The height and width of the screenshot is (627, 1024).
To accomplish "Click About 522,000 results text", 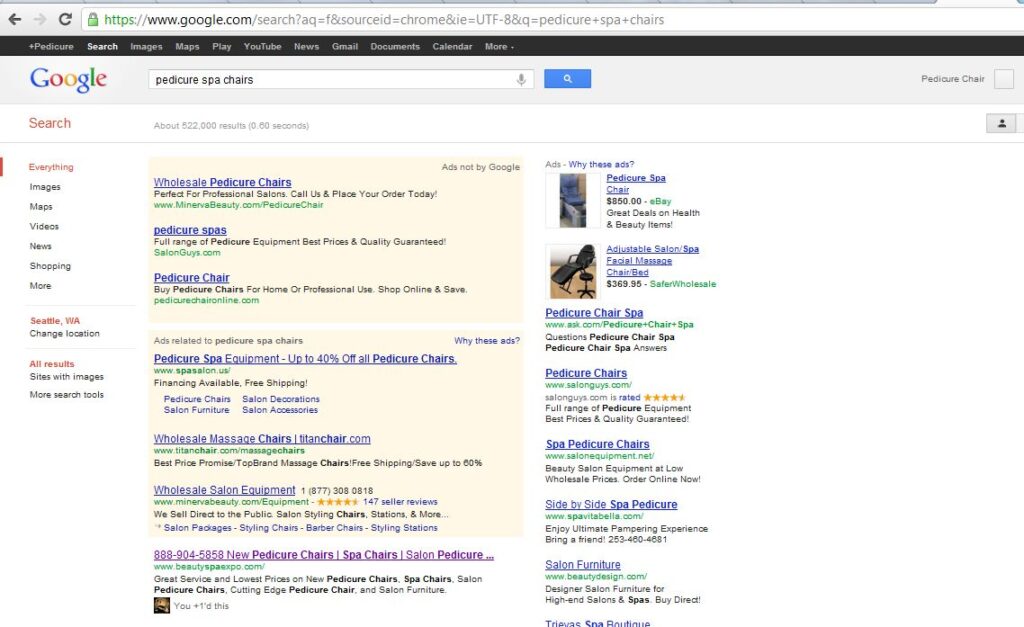I will point(231,125).
